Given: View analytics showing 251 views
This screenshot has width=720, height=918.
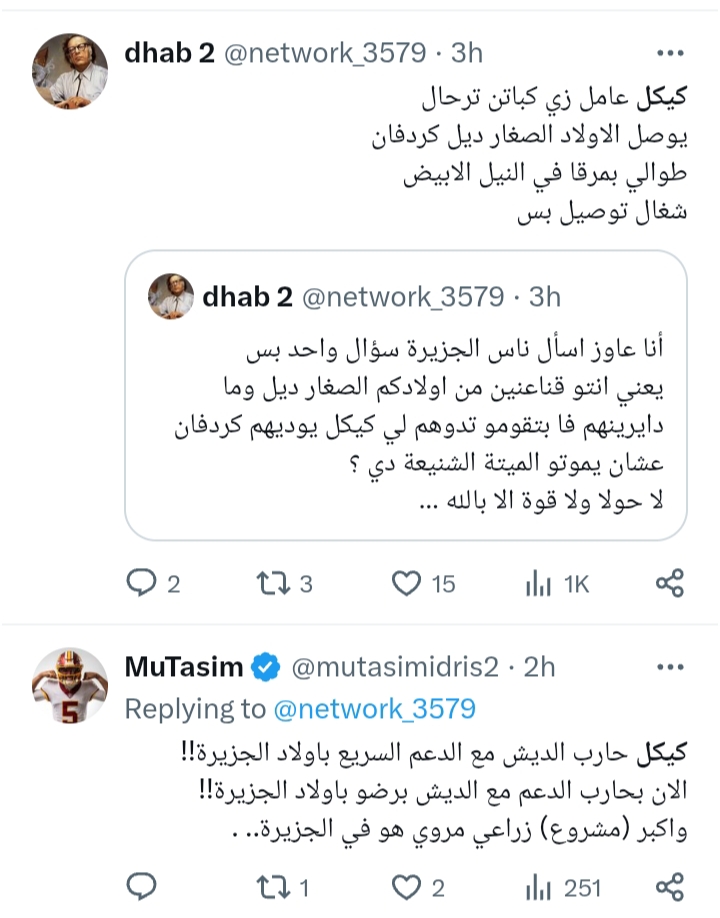Looking at the screenshot, I should coord(539,886).
